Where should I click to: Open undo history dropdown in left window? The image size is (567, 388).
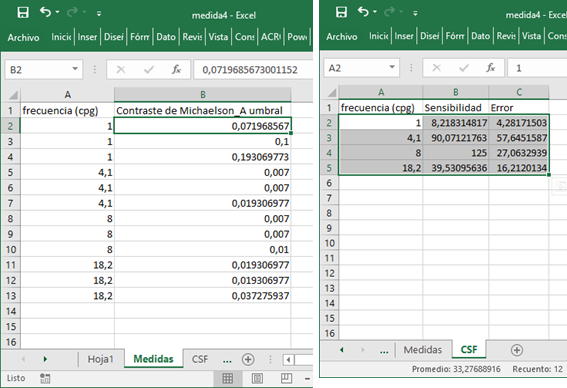[57, 12]
